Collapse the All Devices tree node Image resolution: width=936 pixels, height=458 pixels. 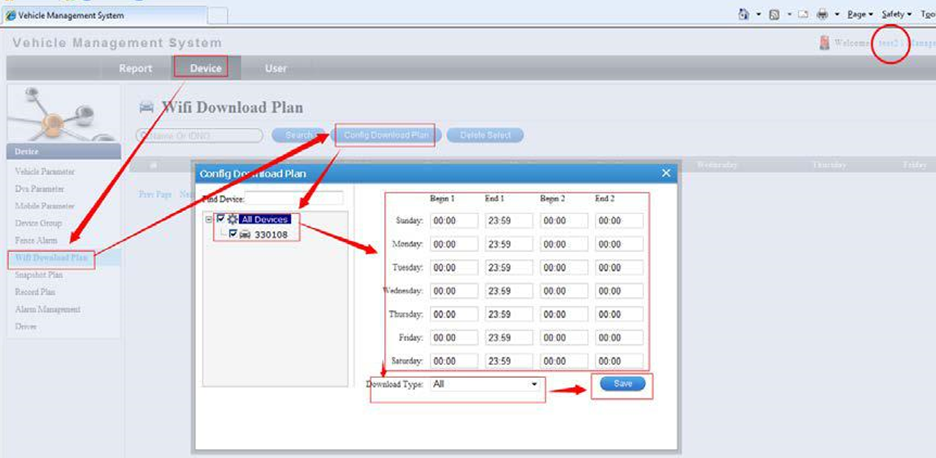tap(208, 219)
